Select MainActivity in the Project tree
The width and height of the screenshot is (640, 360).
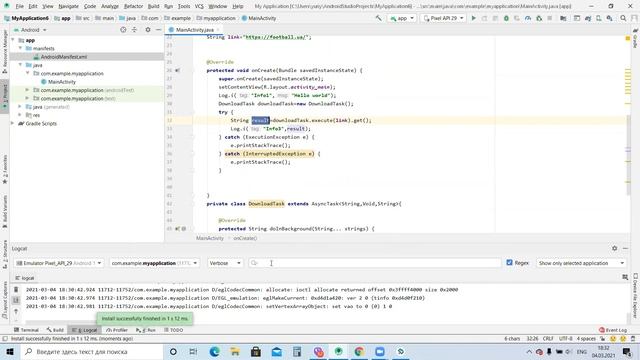[x=62, y=82]
